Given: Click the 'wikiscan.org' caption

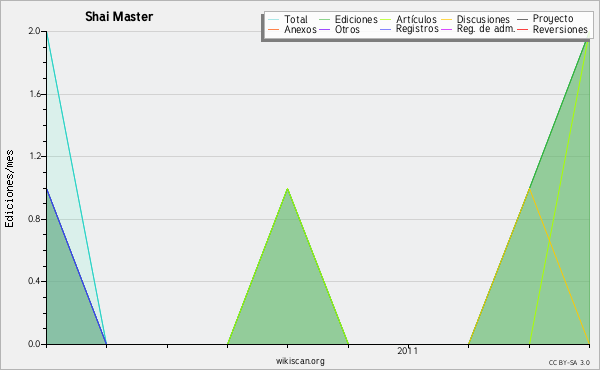Looking at the screenshot, I should tap(300, 361).
